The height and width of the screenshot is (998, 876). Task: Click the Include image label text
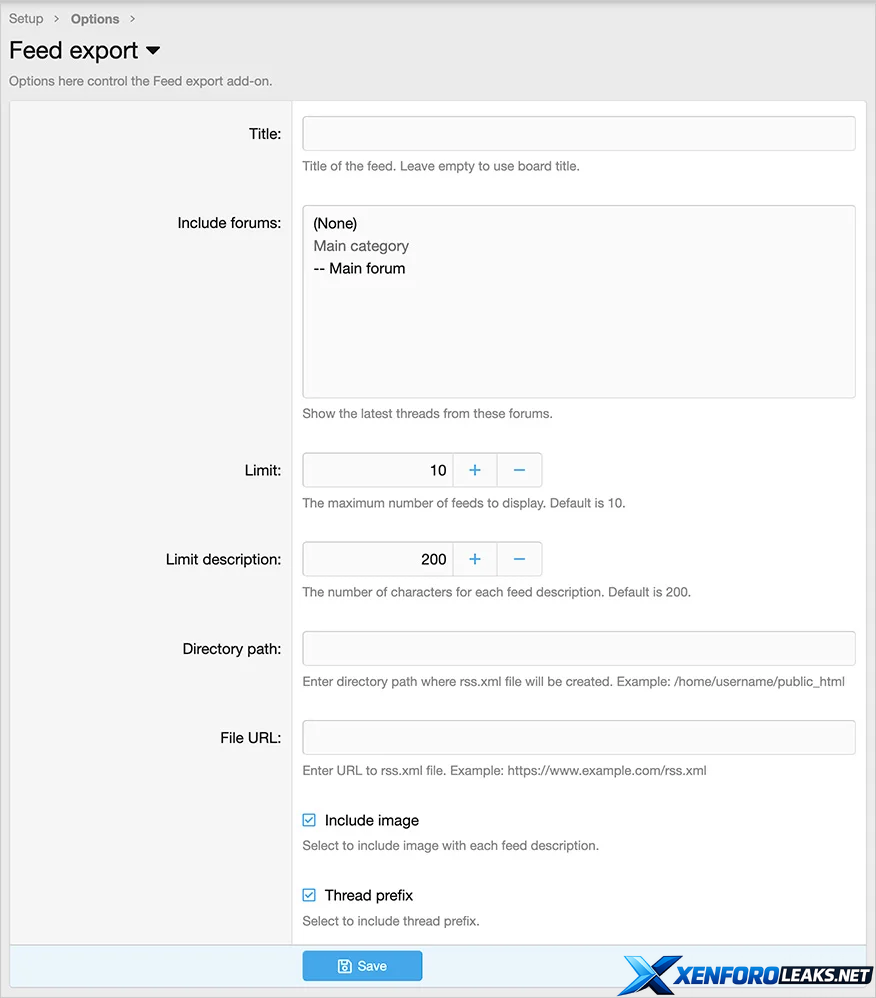(371, 820)
